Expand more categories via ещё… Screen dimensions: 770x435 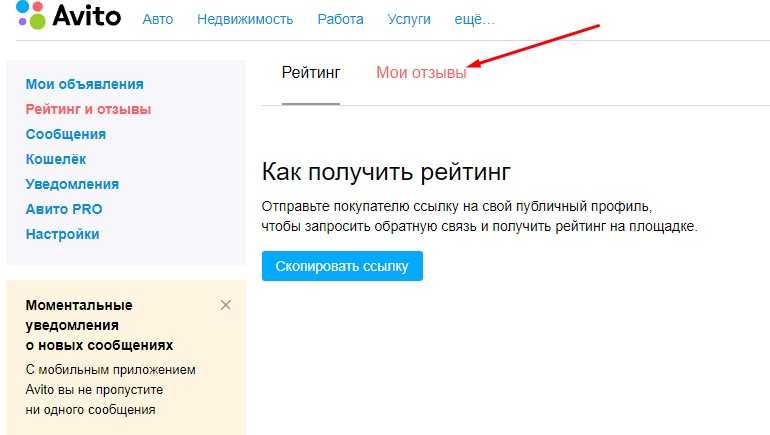(x=474, y=19)
